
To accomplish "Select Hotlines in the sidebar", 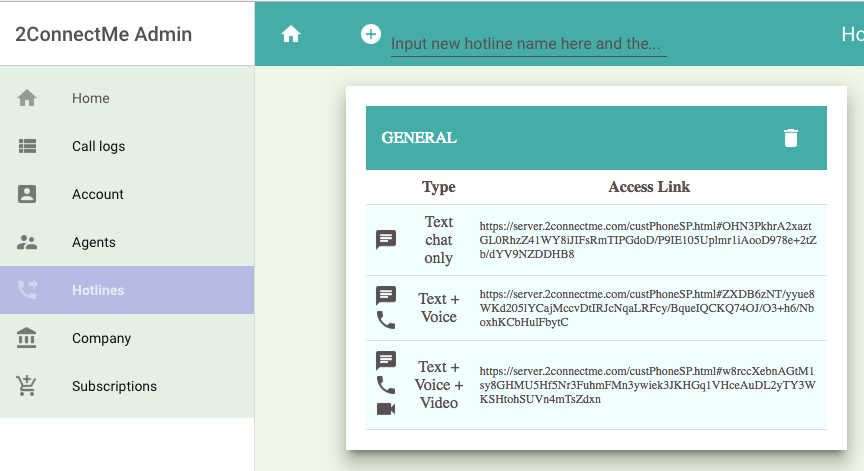I will 98,290.
